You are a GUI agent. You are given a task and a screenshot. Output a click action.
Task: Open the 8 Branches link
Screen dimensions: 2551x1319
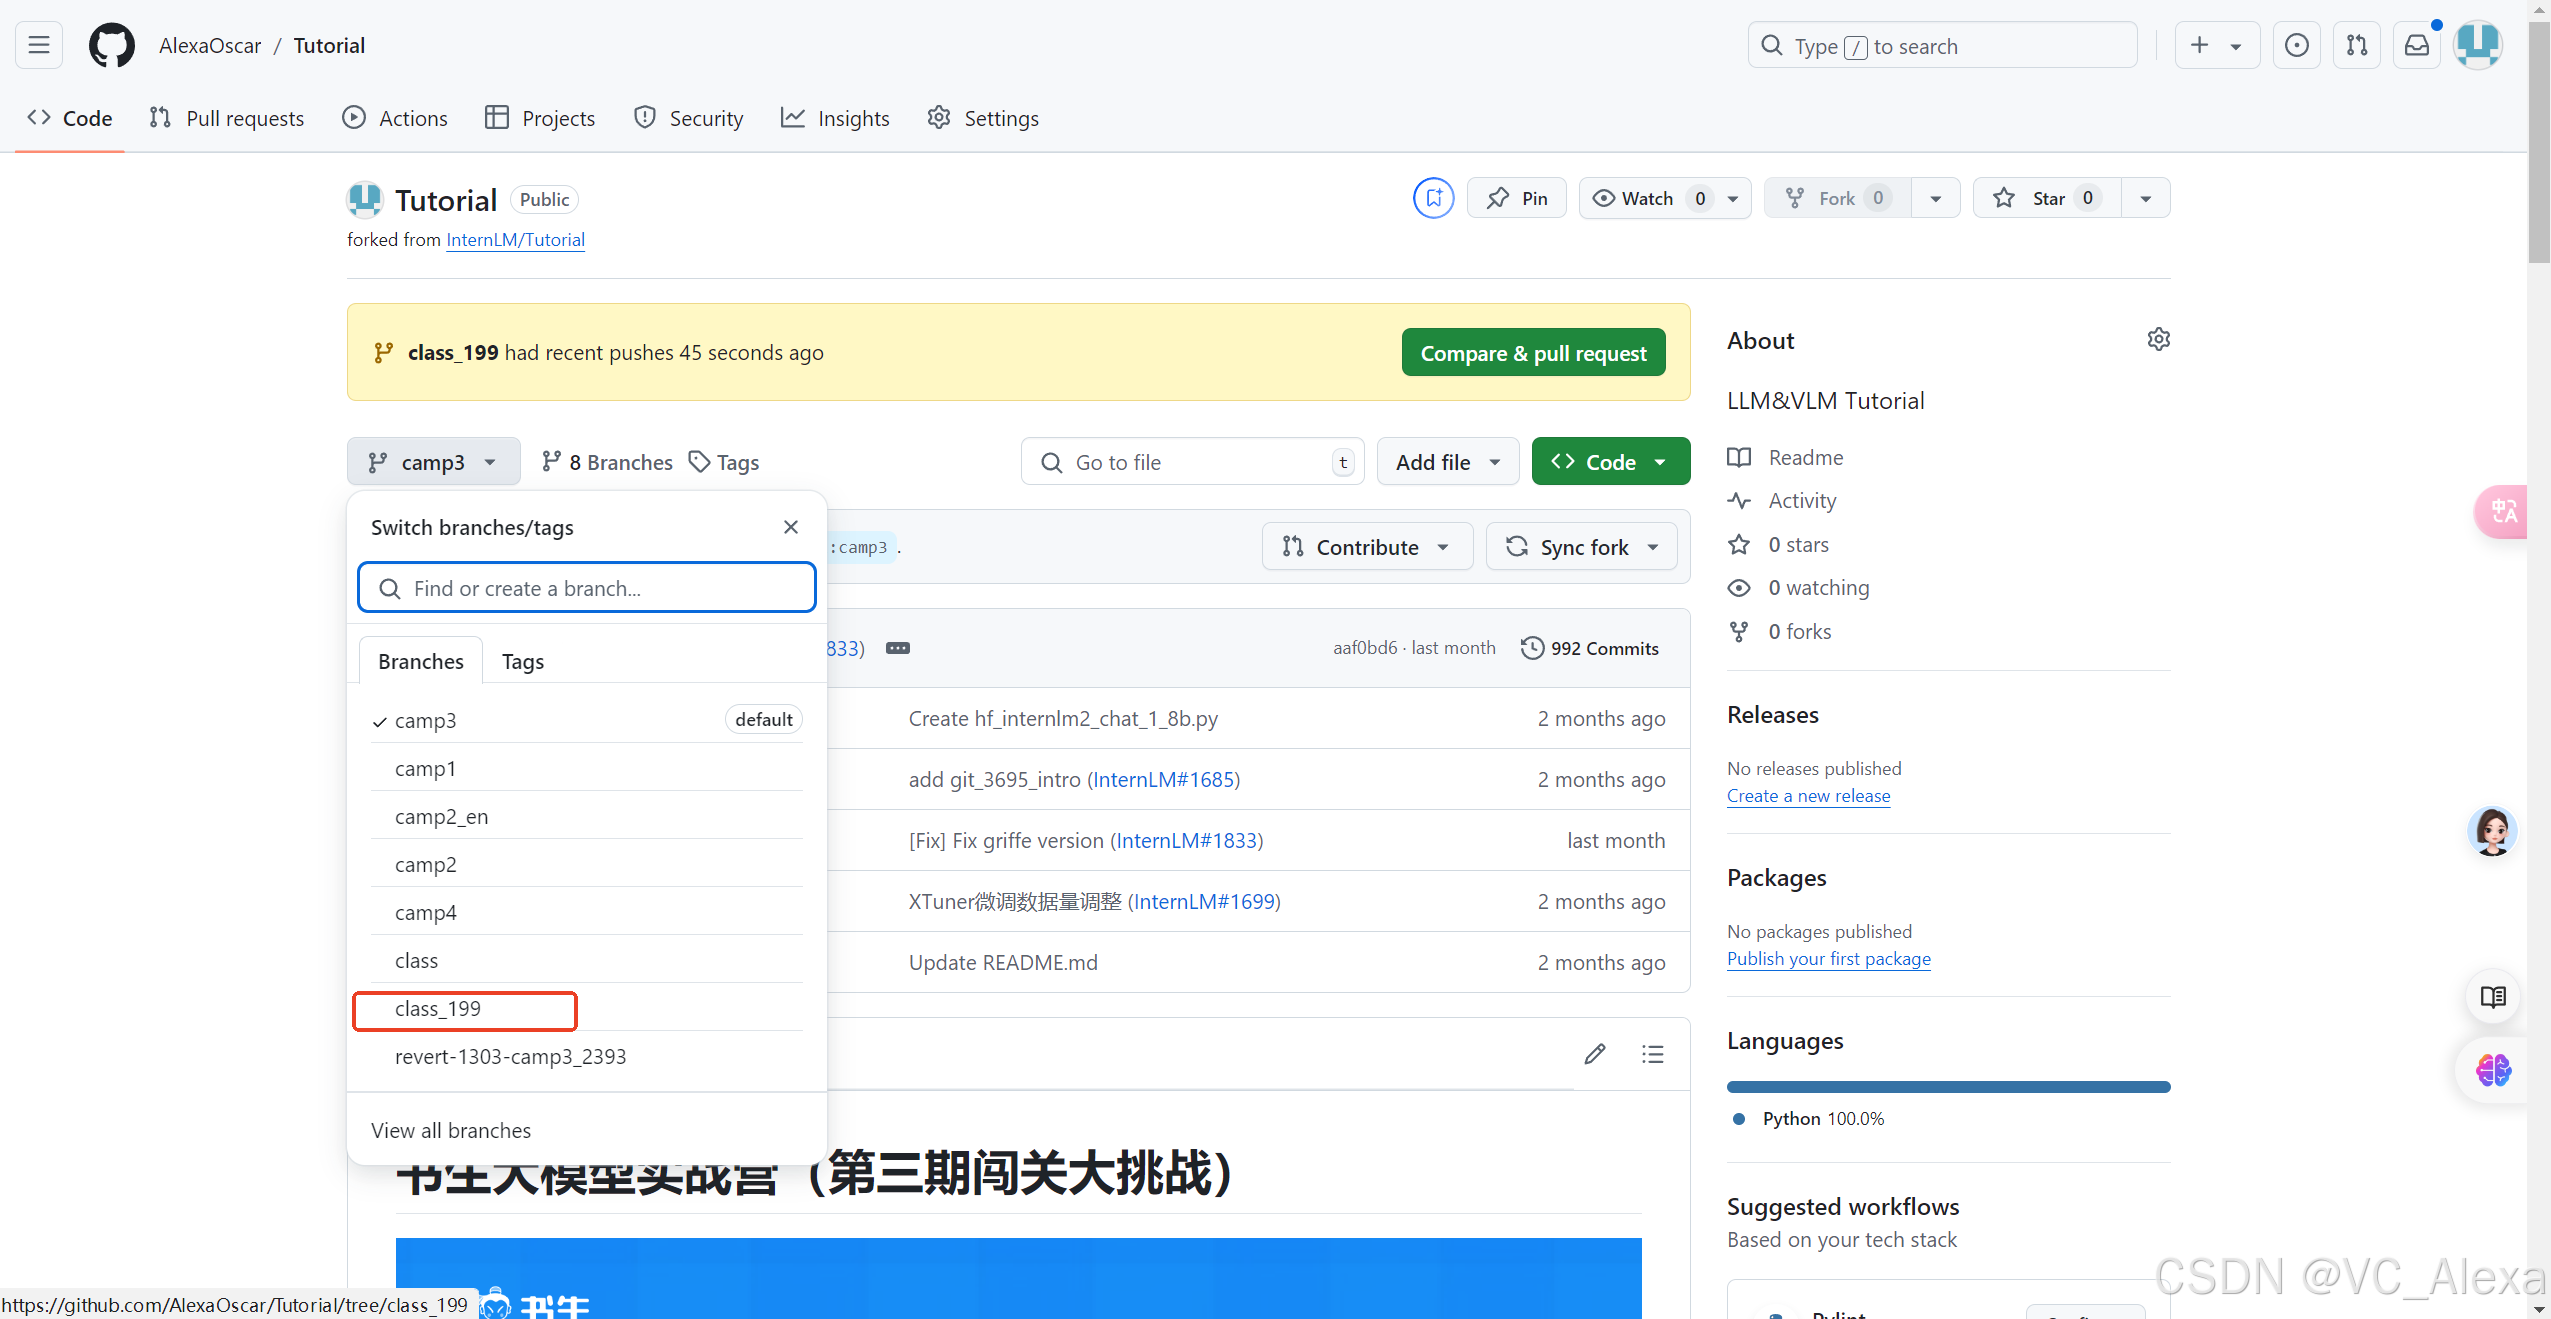(x=608, y=462)
